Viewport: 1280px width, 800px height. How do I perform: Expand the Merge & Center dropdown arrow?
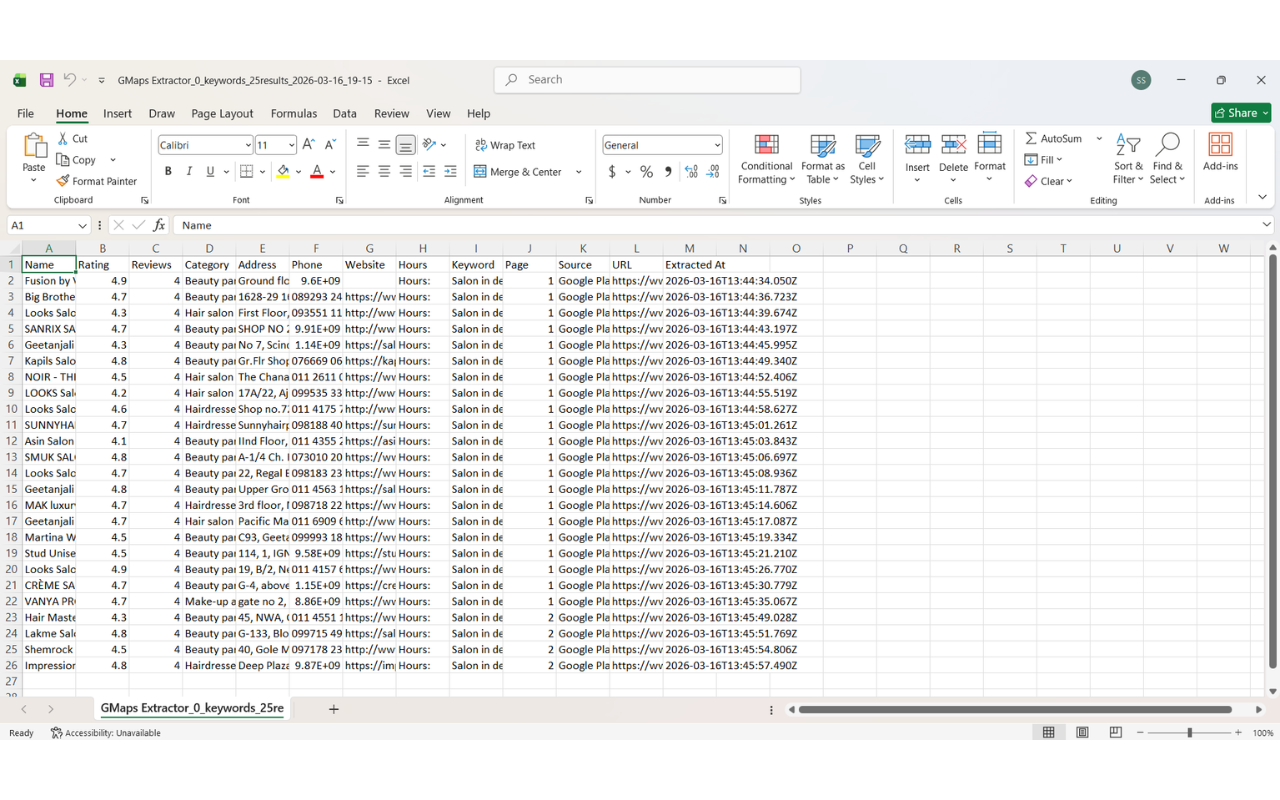pos(578,172)
